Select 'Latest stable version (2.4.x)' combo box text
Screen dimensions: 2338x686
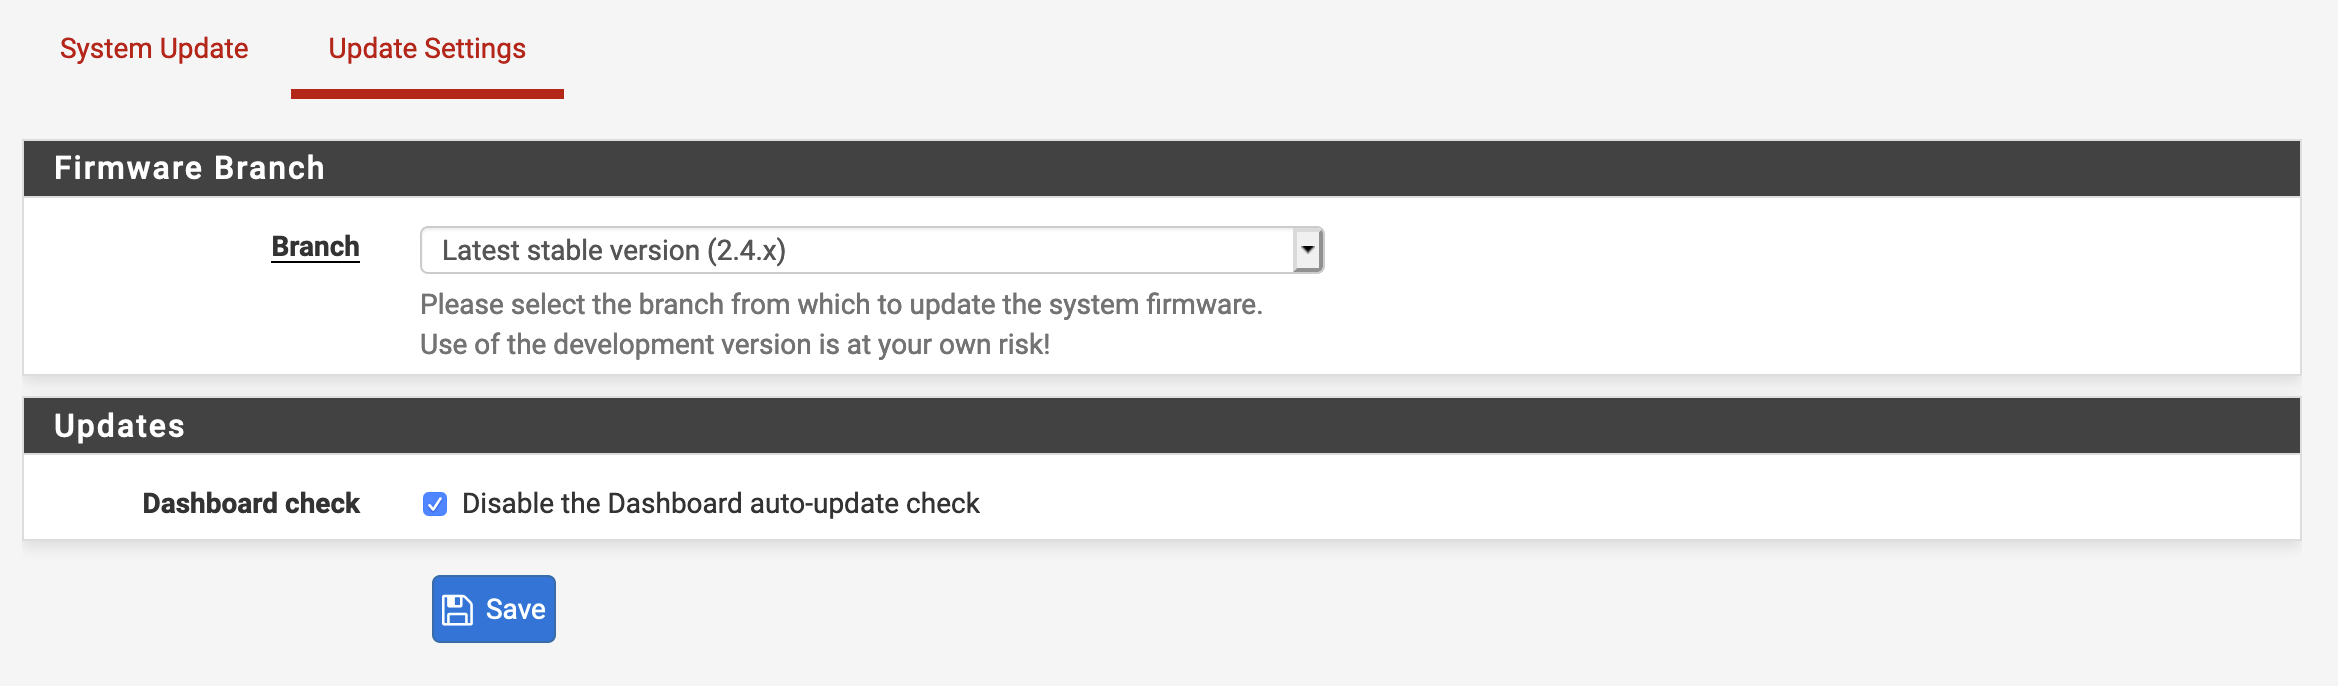pyautogui.click(x=613, y=250)
